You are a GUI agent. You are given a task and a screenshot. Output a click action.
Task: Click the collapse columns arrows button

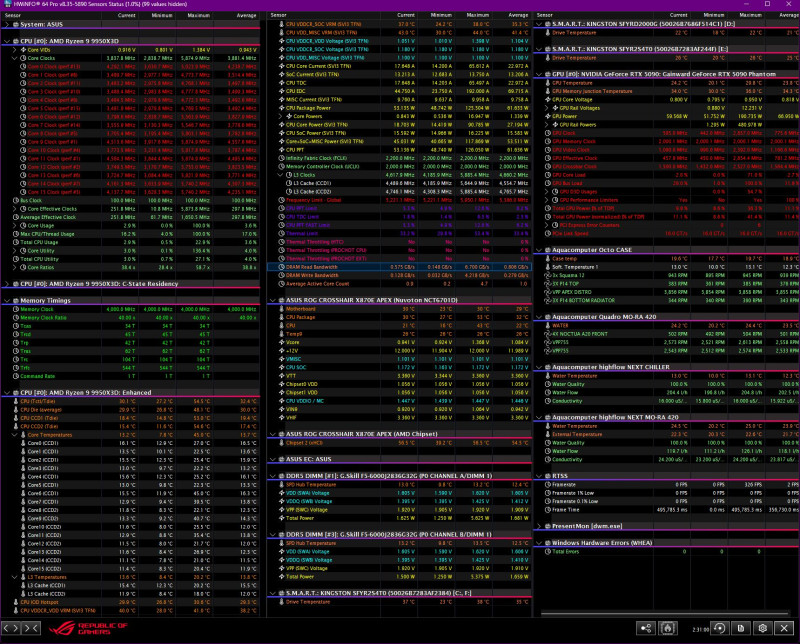pyautogui.click(x=31, y=628)
